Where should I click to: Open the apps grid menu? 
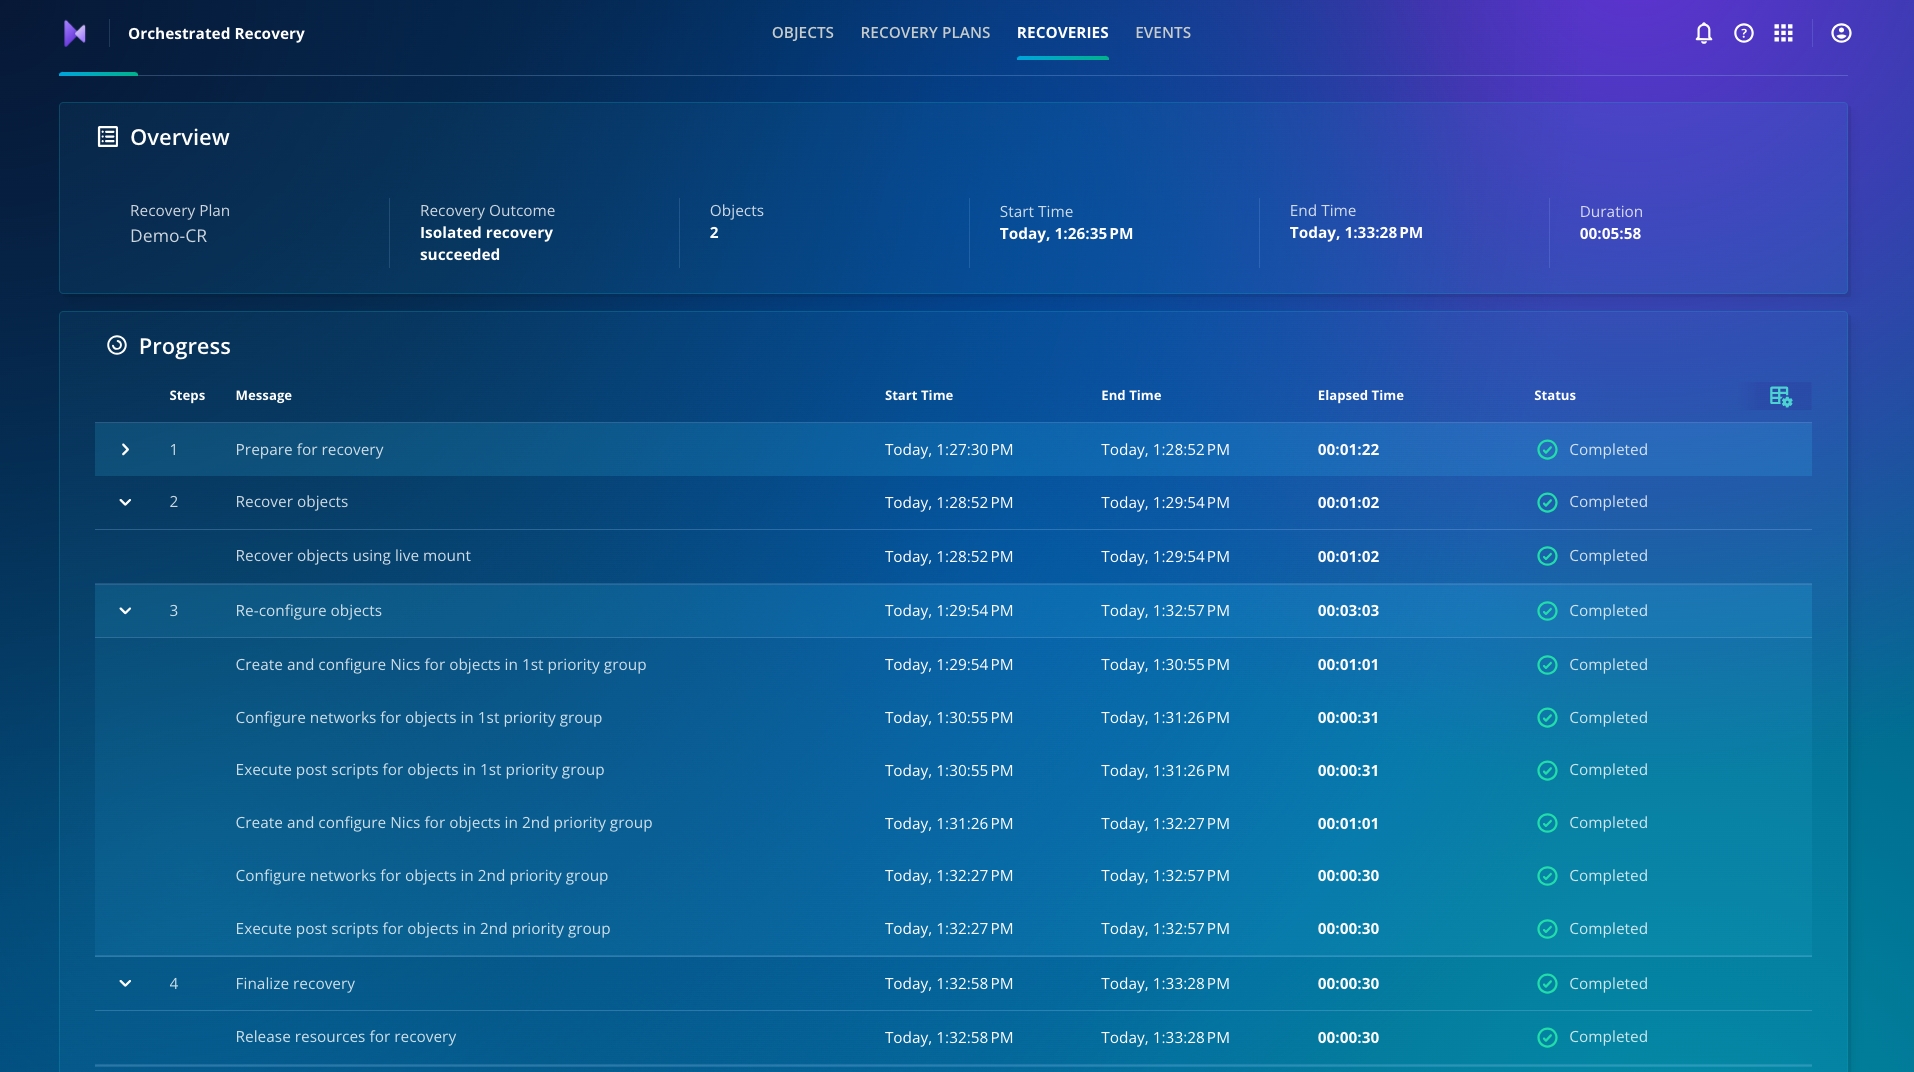click(1783, 33)
